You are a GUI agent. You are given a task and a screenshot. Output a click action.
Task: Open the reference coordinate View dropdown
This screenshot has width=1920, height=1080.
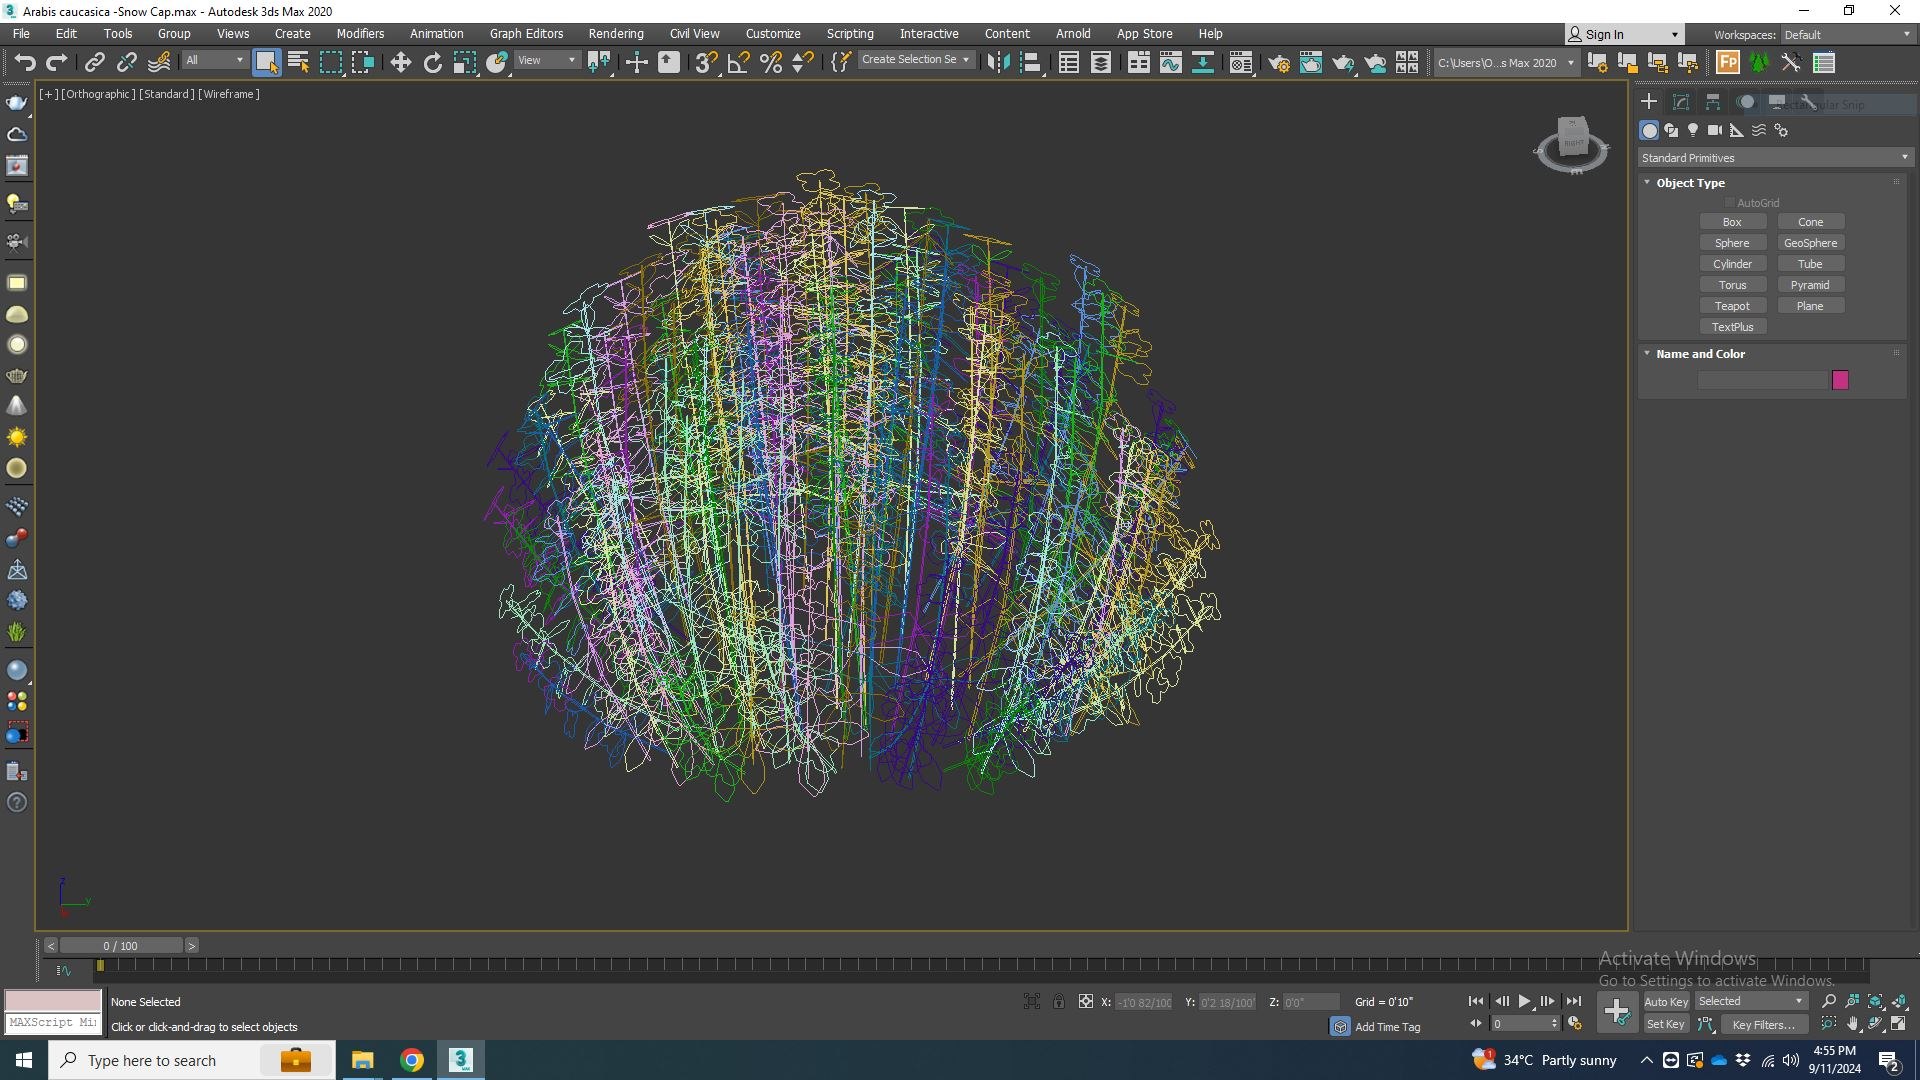pos(546,61)
